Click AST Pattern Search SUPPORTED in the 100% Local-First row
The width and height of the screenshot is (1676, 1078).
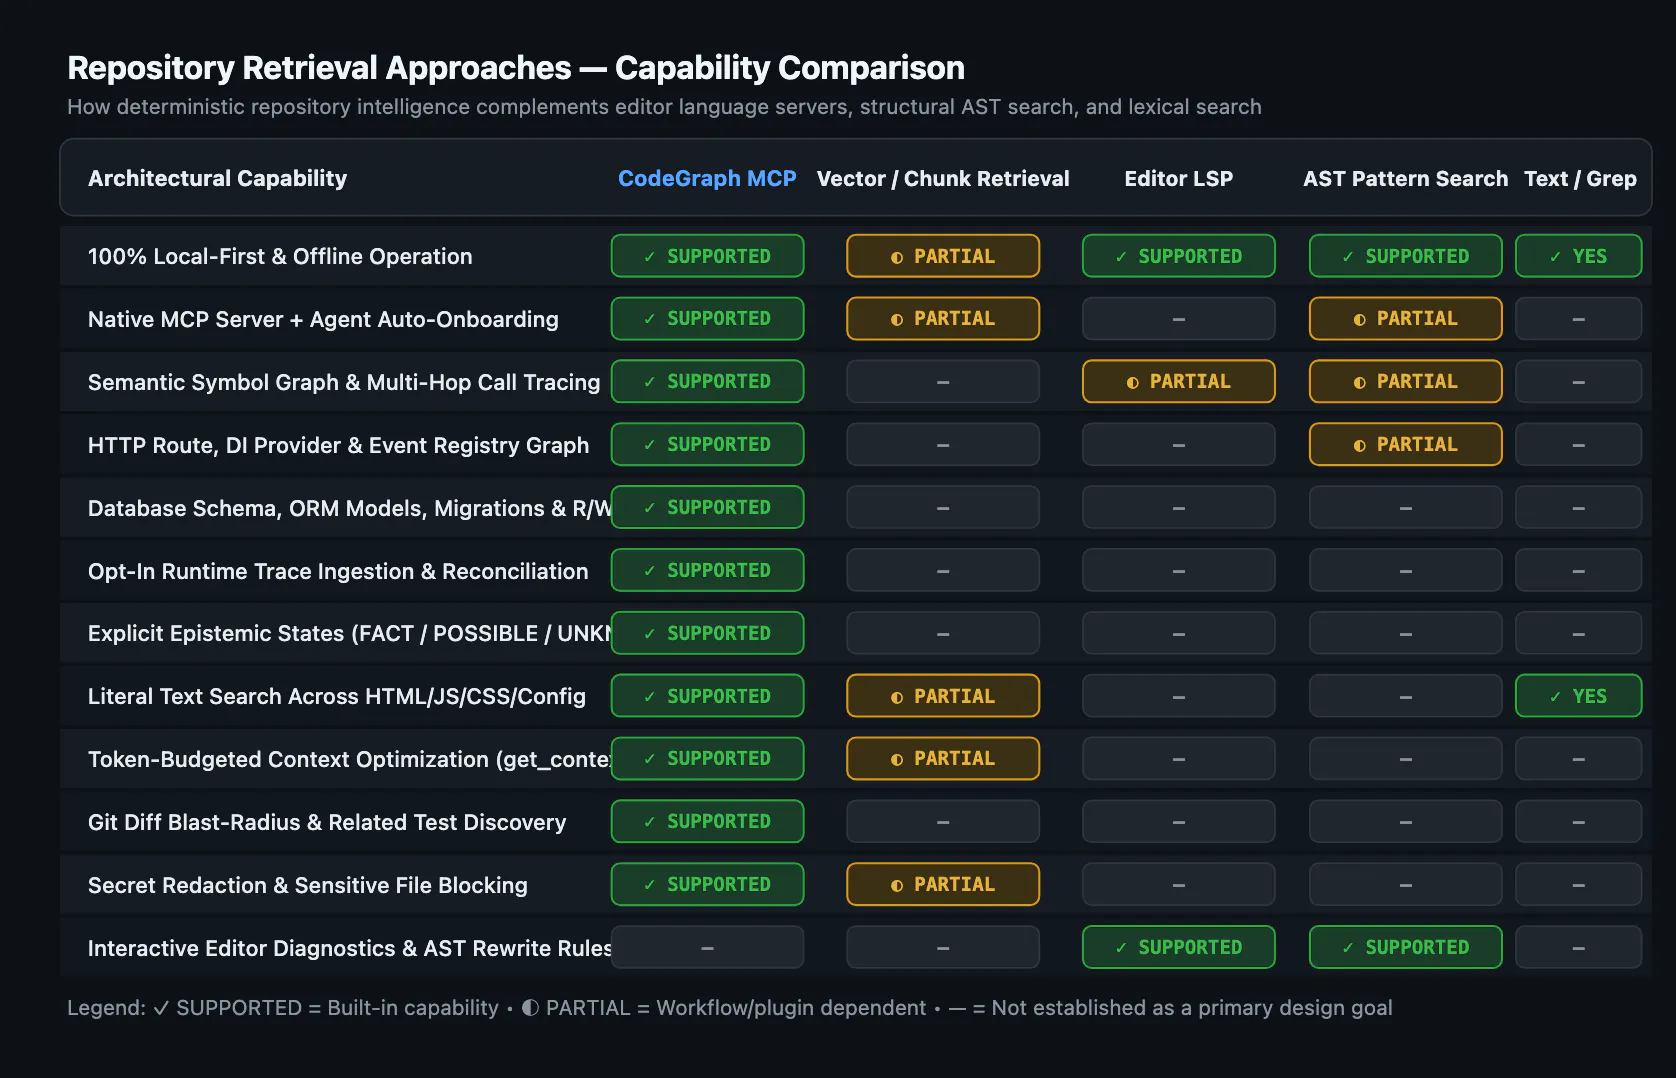pyautogui.click(x=1405, y=256)
